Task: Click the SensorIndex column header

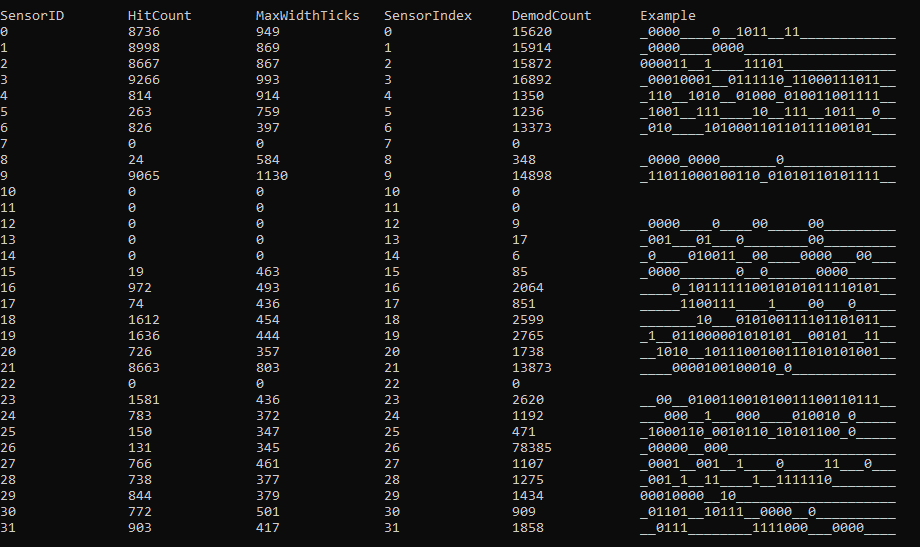Action: pyautogui.click(x=428, y=16)
